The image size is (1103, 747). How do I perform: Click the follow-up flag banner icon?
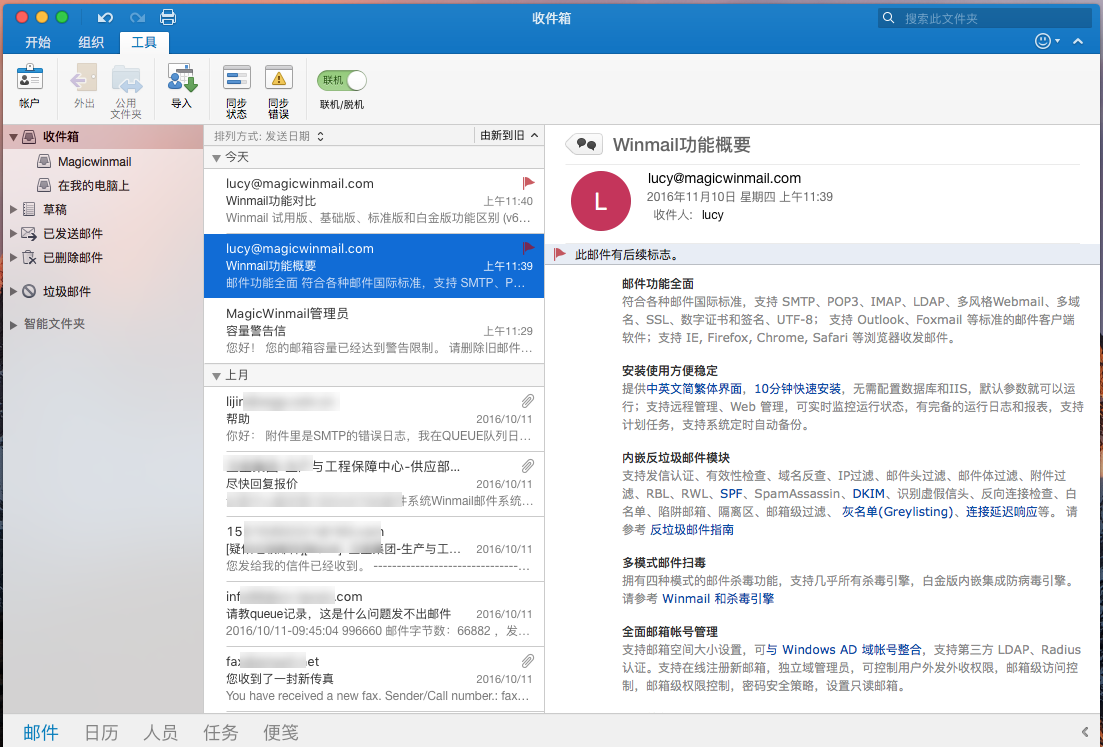tap(560, 255)
